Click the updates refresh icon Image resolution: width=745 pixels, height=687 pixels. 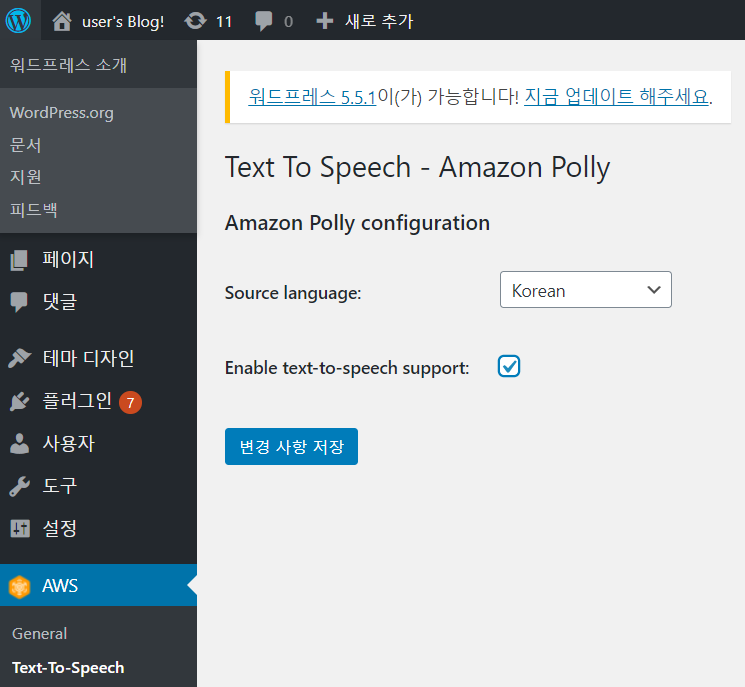195,21
